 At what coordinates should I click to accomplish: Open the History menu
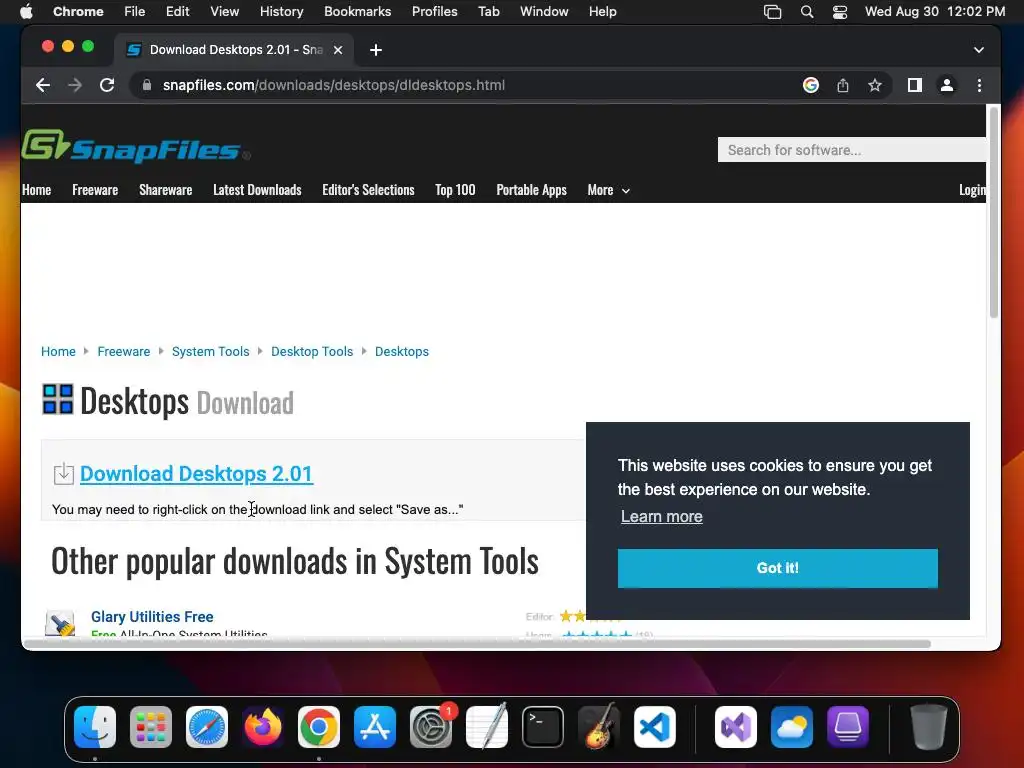(x=281, y=12)
